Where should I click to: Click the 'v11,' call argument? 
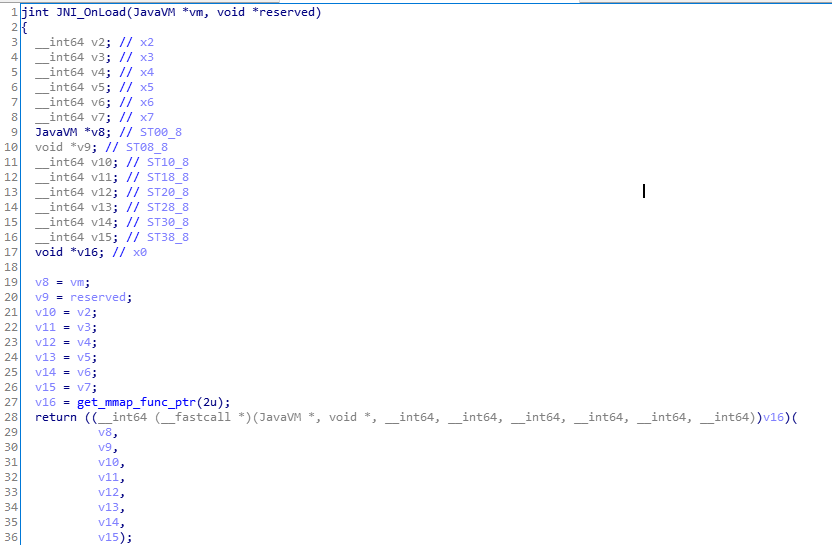tap(111, 477)
